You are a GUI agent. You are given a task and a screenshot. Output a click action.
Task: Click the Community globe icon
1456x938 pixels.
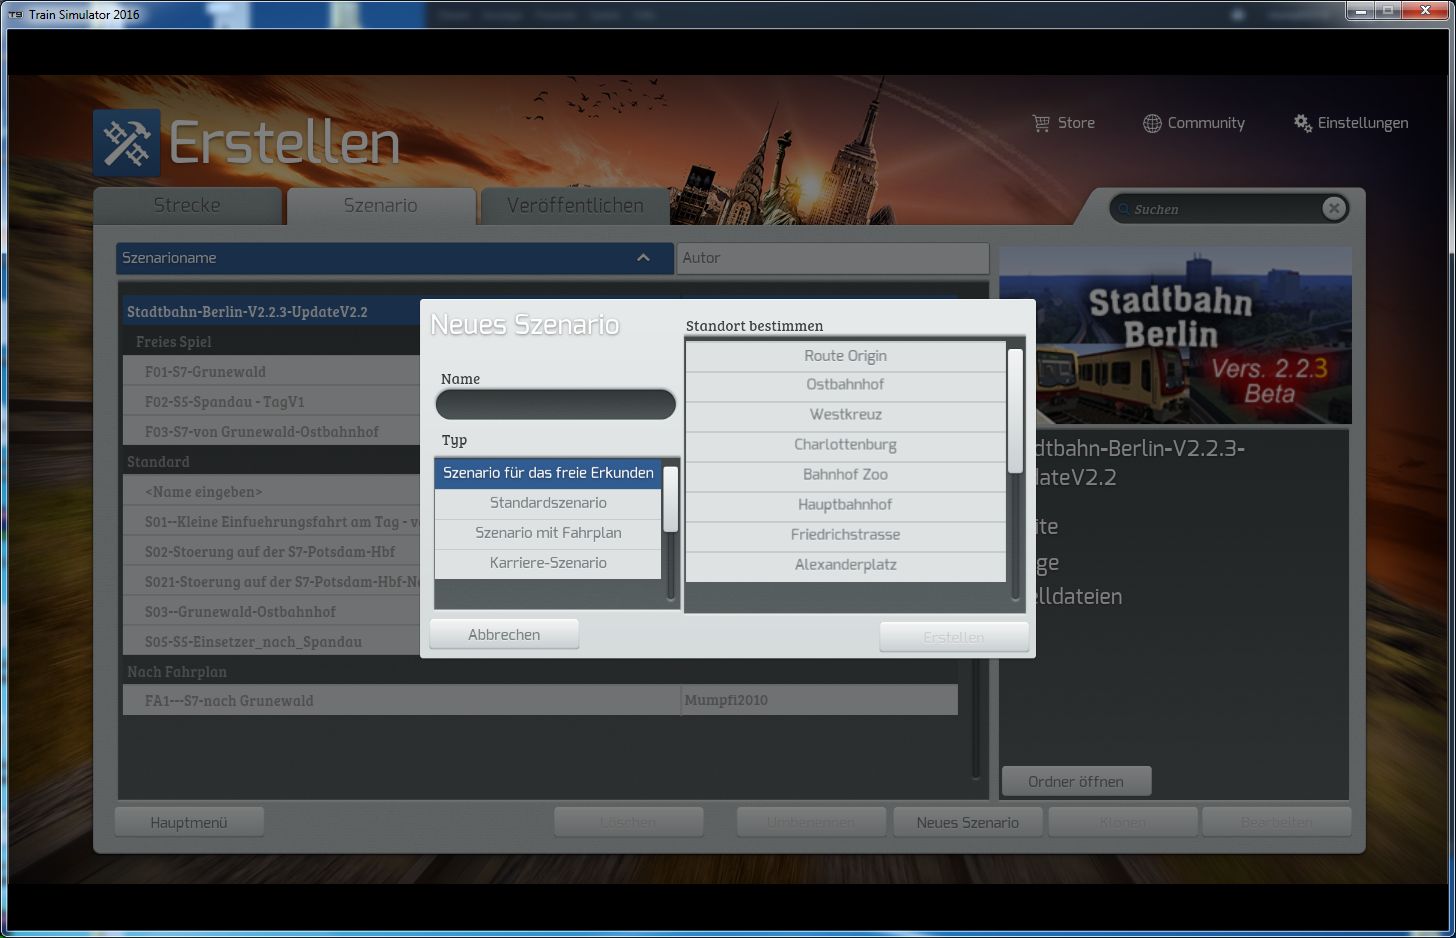tap(1152, 123)
